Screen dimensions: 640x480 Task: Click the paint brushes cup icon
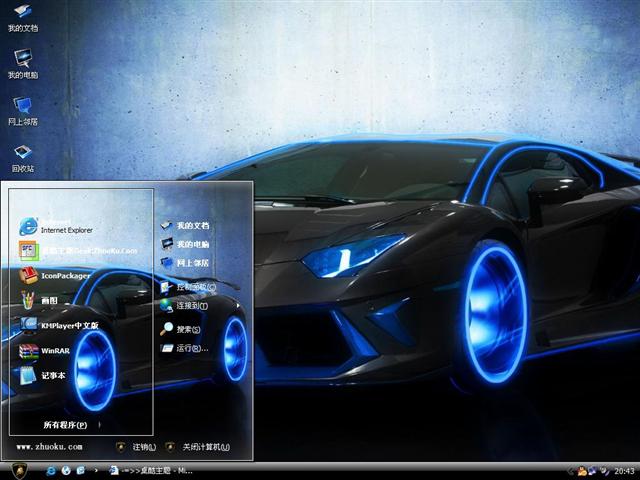pyautogui.click(x=28, y=300)
